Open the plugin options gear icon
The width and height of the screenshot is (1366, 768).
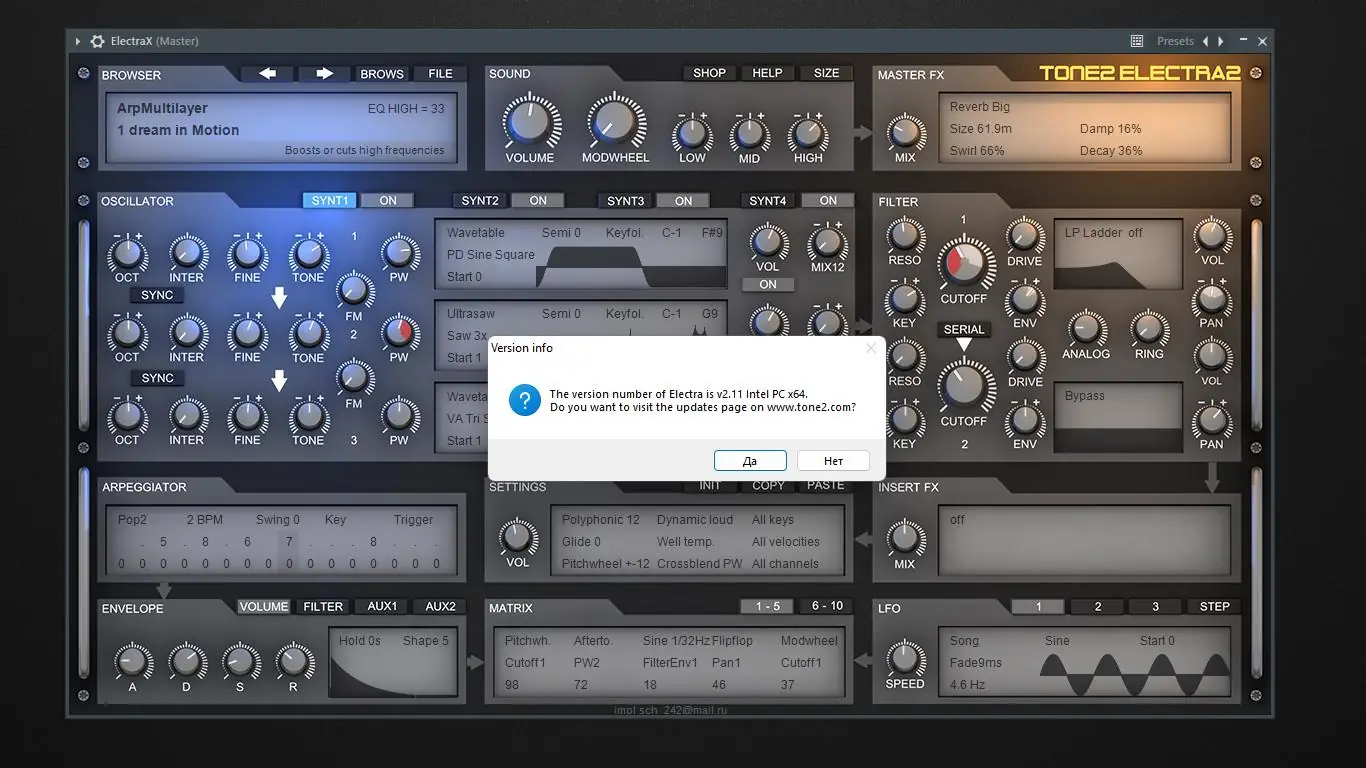coord(97,41)
